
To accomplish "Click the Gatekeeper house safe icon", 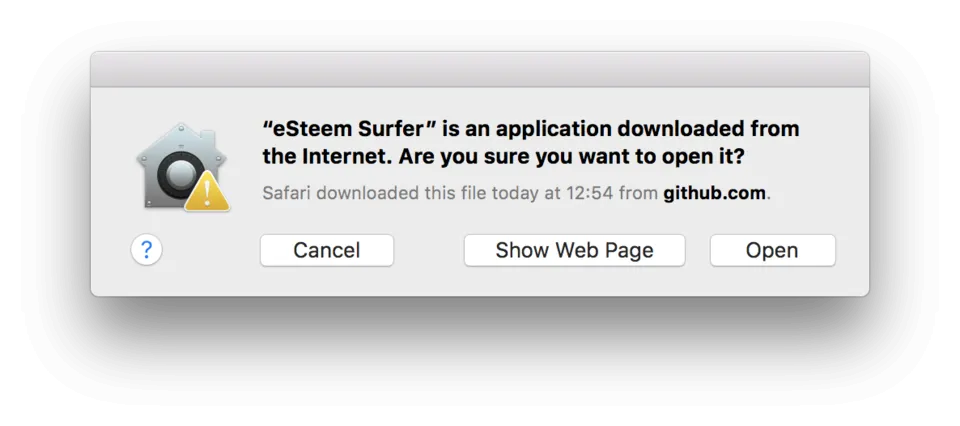I will click(182, 166).
